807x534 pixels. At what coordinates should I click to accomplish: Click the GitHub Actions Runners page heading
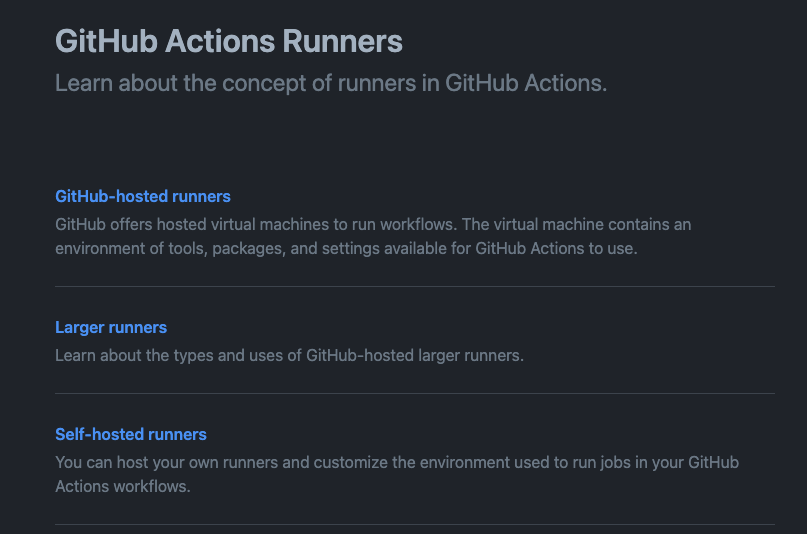[229, 42]
